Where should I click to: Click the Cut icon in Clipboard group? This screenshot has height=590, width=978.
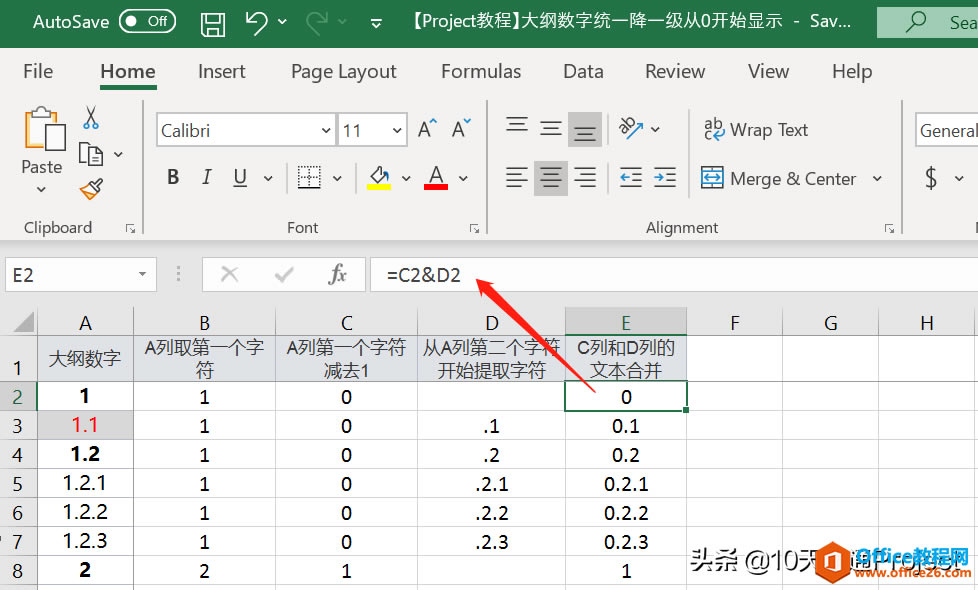tap(90, 117)
